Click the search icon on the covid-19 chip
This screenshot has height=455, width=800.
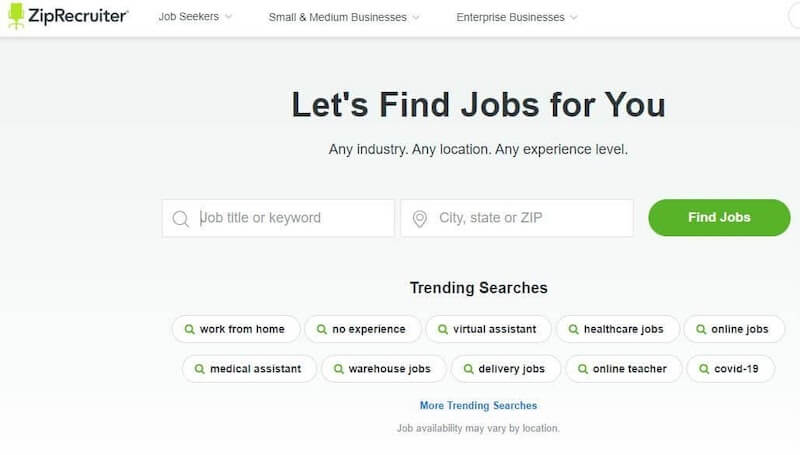704,369
